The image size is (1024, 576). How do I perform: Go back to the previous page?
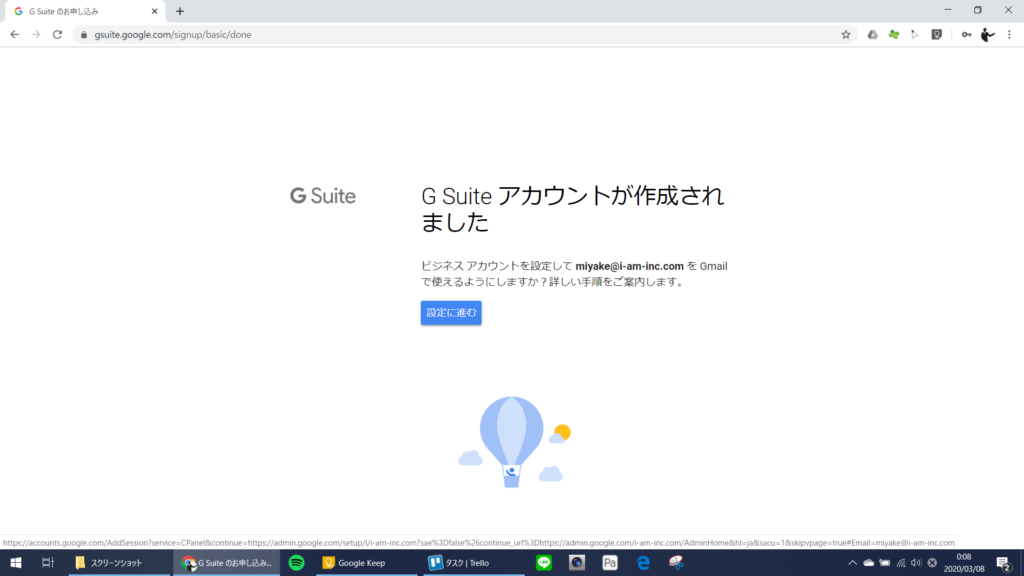(14, 35)
